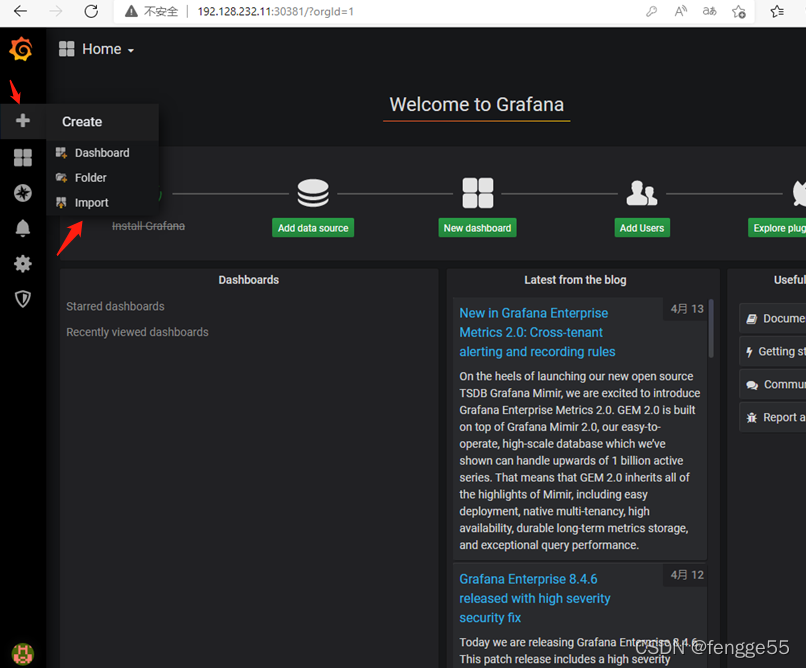This screenshot has width=806, height=668.
Task: Open the Create plus menu in sidebar
Action: 23,121
